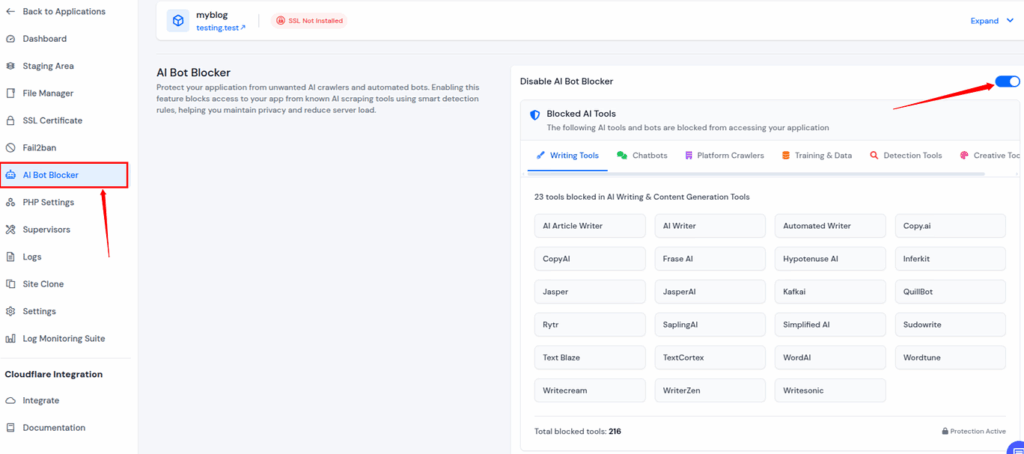Click the Staging Area icon in sidebar
The width and height of the screenshot is (1024, 454).
point(10,66)
